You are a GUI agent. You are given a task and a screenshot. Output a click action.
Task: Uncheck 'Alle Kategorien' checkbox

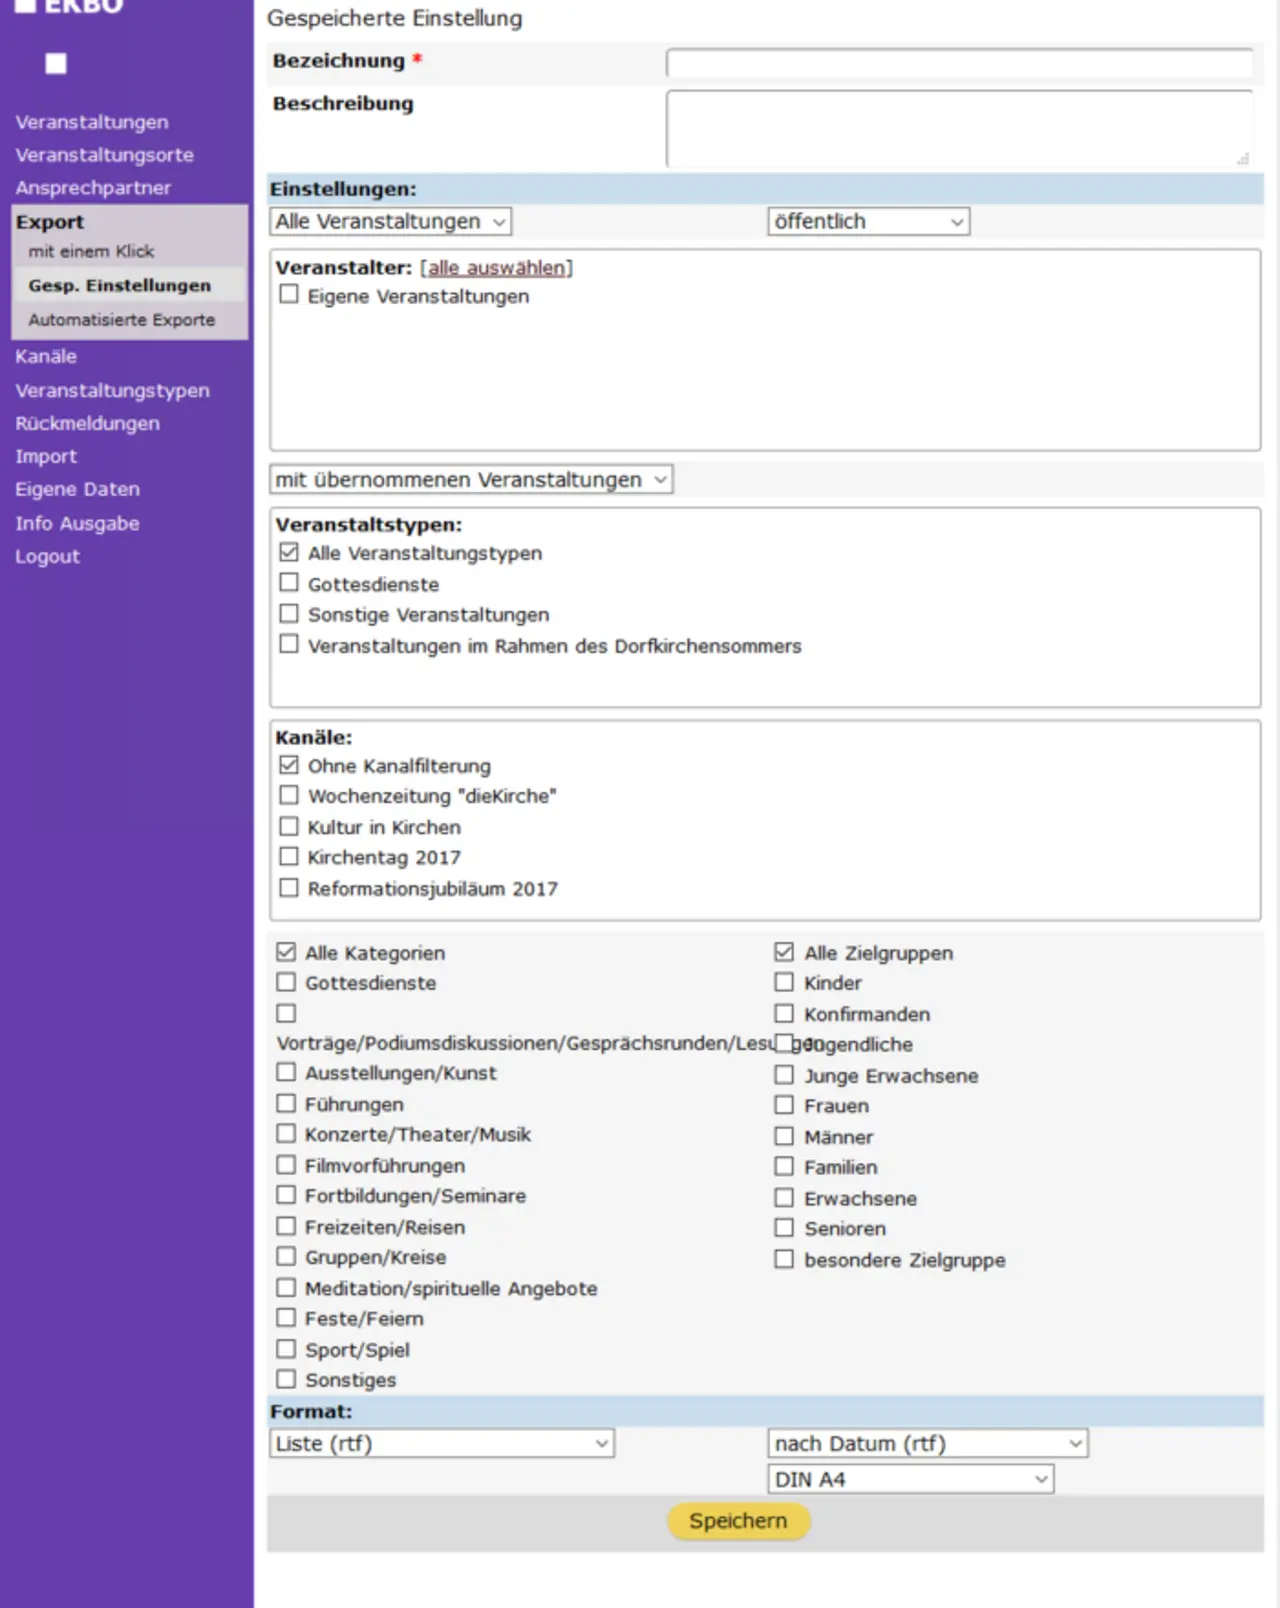(286, 951)
